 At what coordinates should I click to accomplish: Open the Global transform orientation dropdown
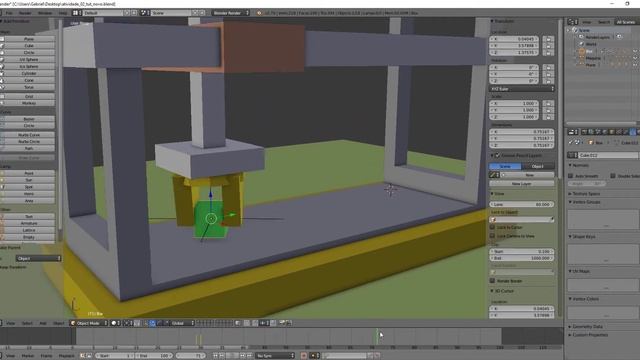[x=182, y=323]
